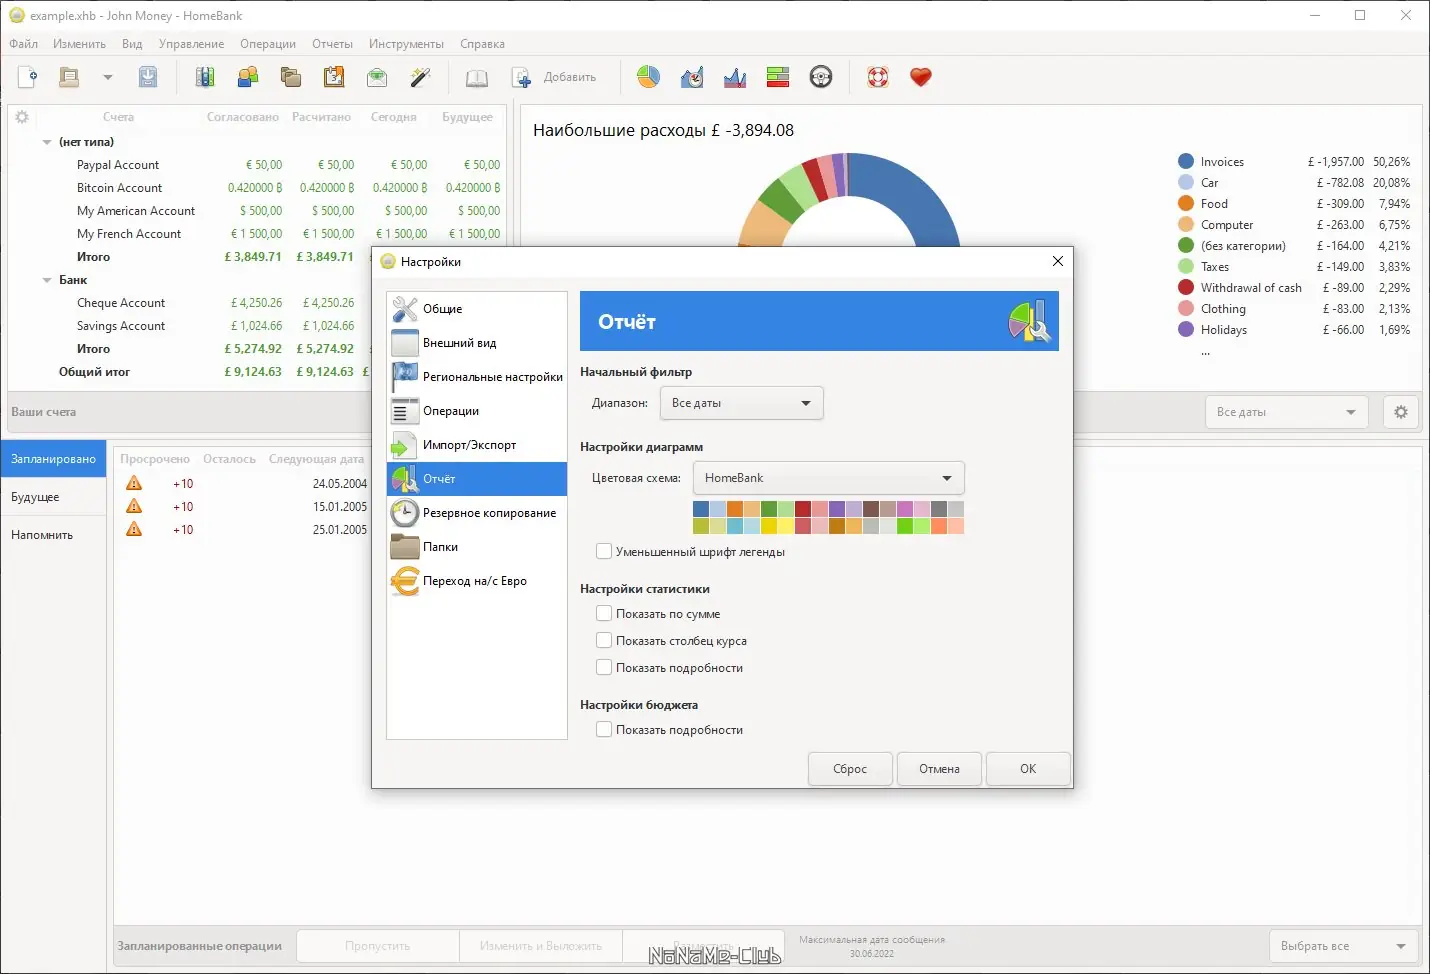Click the Food legend color dot

[x=1186, y=203]
